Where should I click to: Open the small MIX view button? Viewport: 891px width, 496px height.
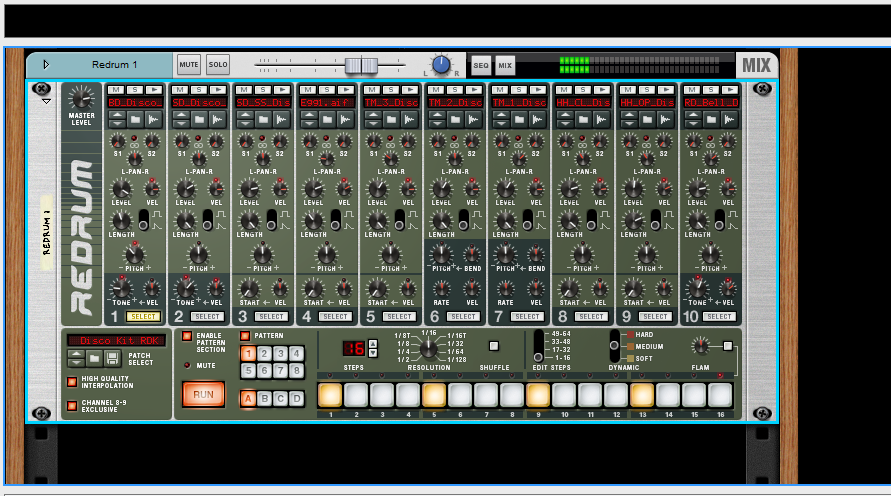(505, 65)
